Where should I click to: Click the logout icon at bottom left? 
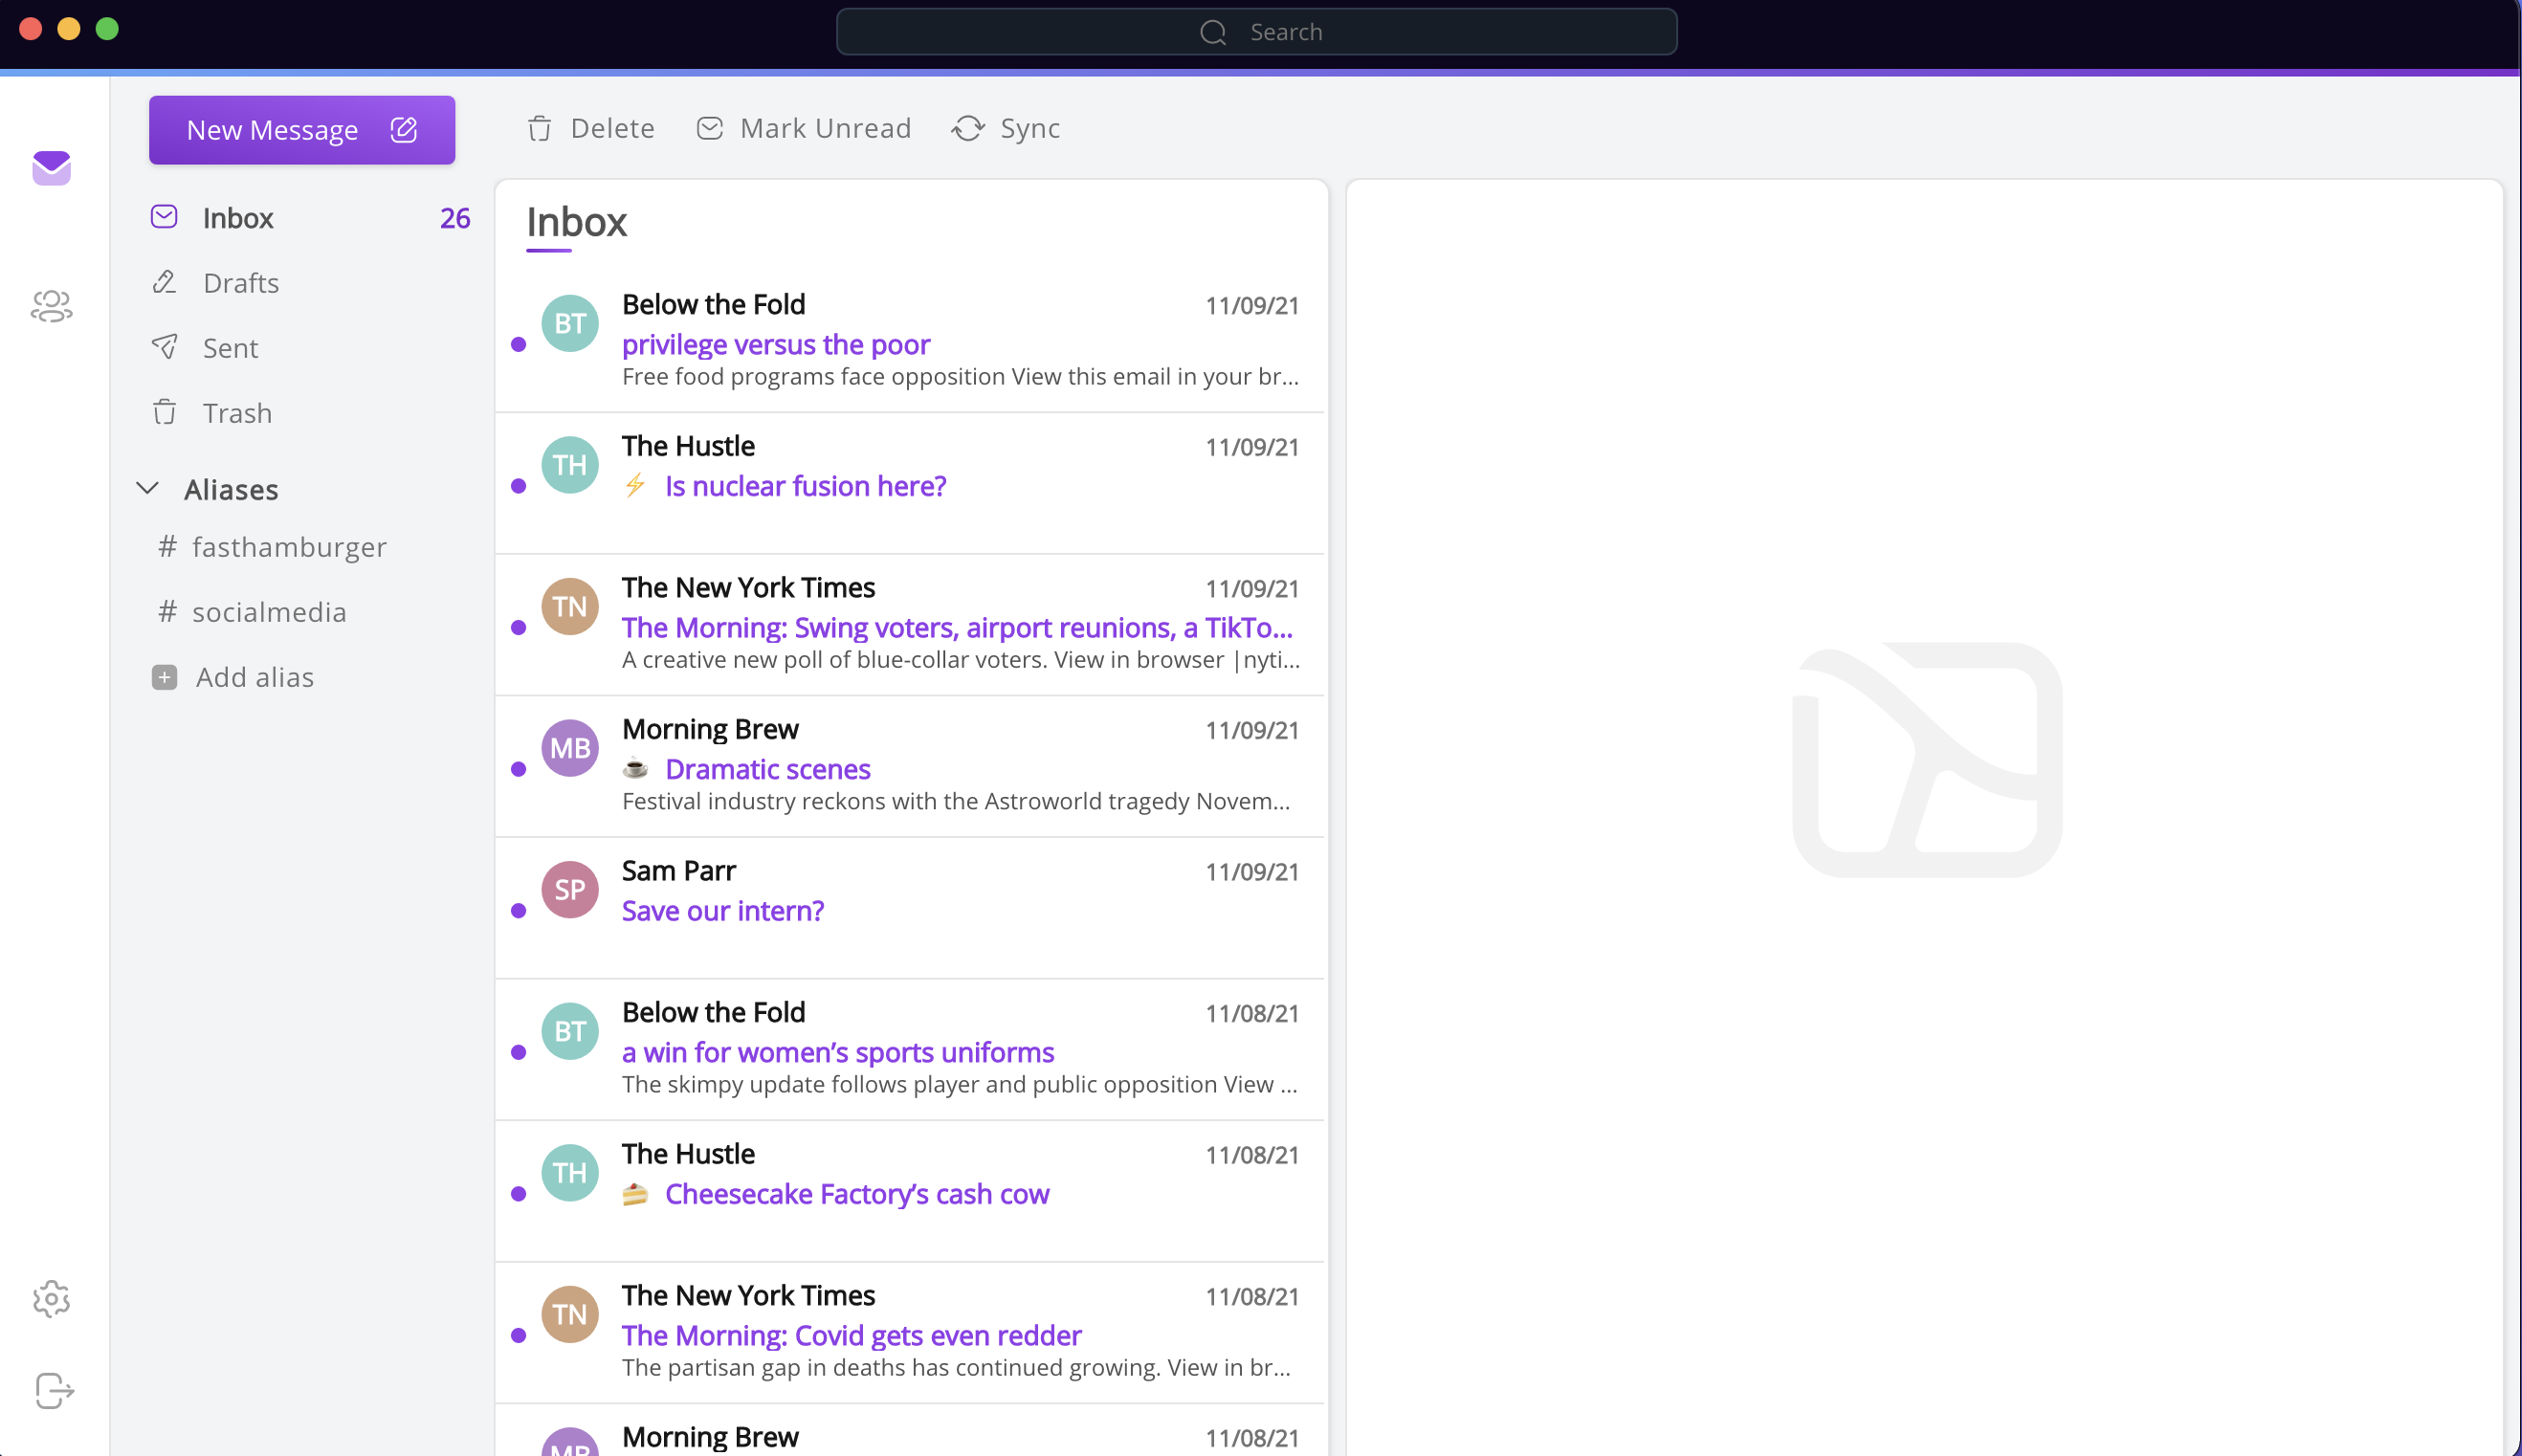pos(54,1390)
